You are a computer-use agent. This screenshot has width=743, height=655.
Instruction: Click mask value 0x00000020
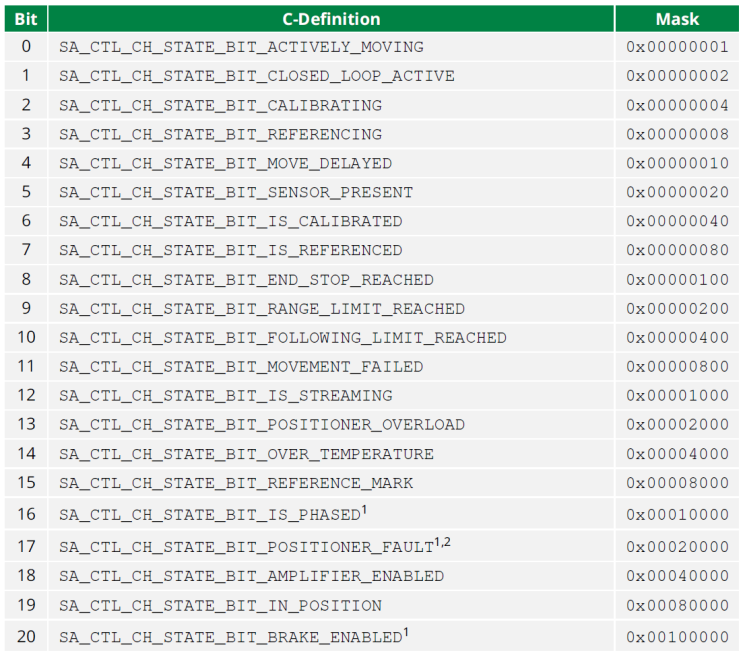[x=677, y=191]
